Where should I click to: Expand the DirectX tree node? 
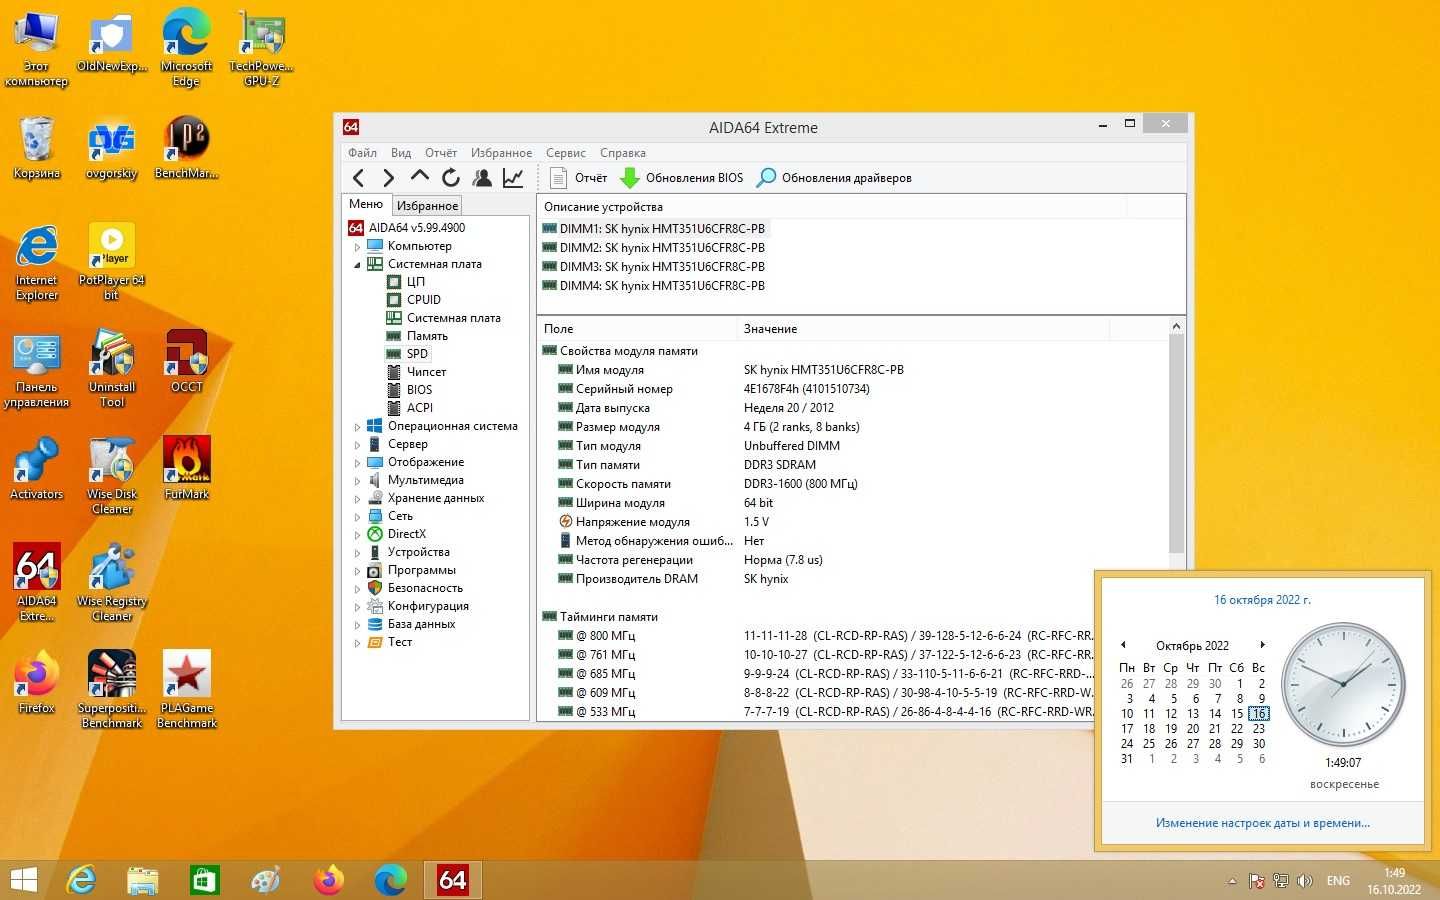click(x=357, y=534)
